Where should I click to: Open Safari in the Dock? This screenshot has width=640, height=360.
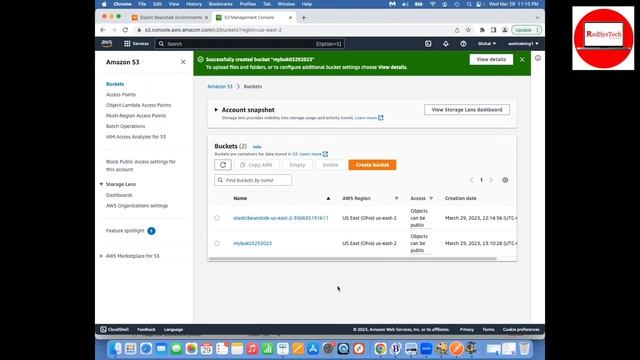coord(146,349)
